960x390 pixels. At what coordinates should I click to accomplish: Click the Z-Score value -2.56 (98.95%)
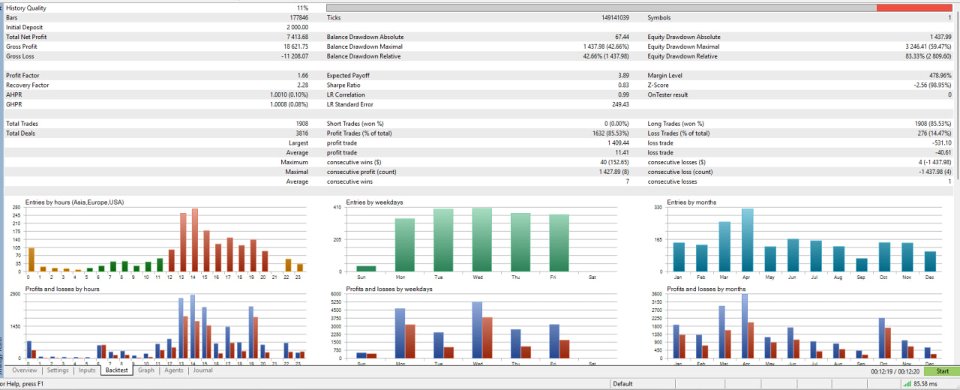click(932, 85)
